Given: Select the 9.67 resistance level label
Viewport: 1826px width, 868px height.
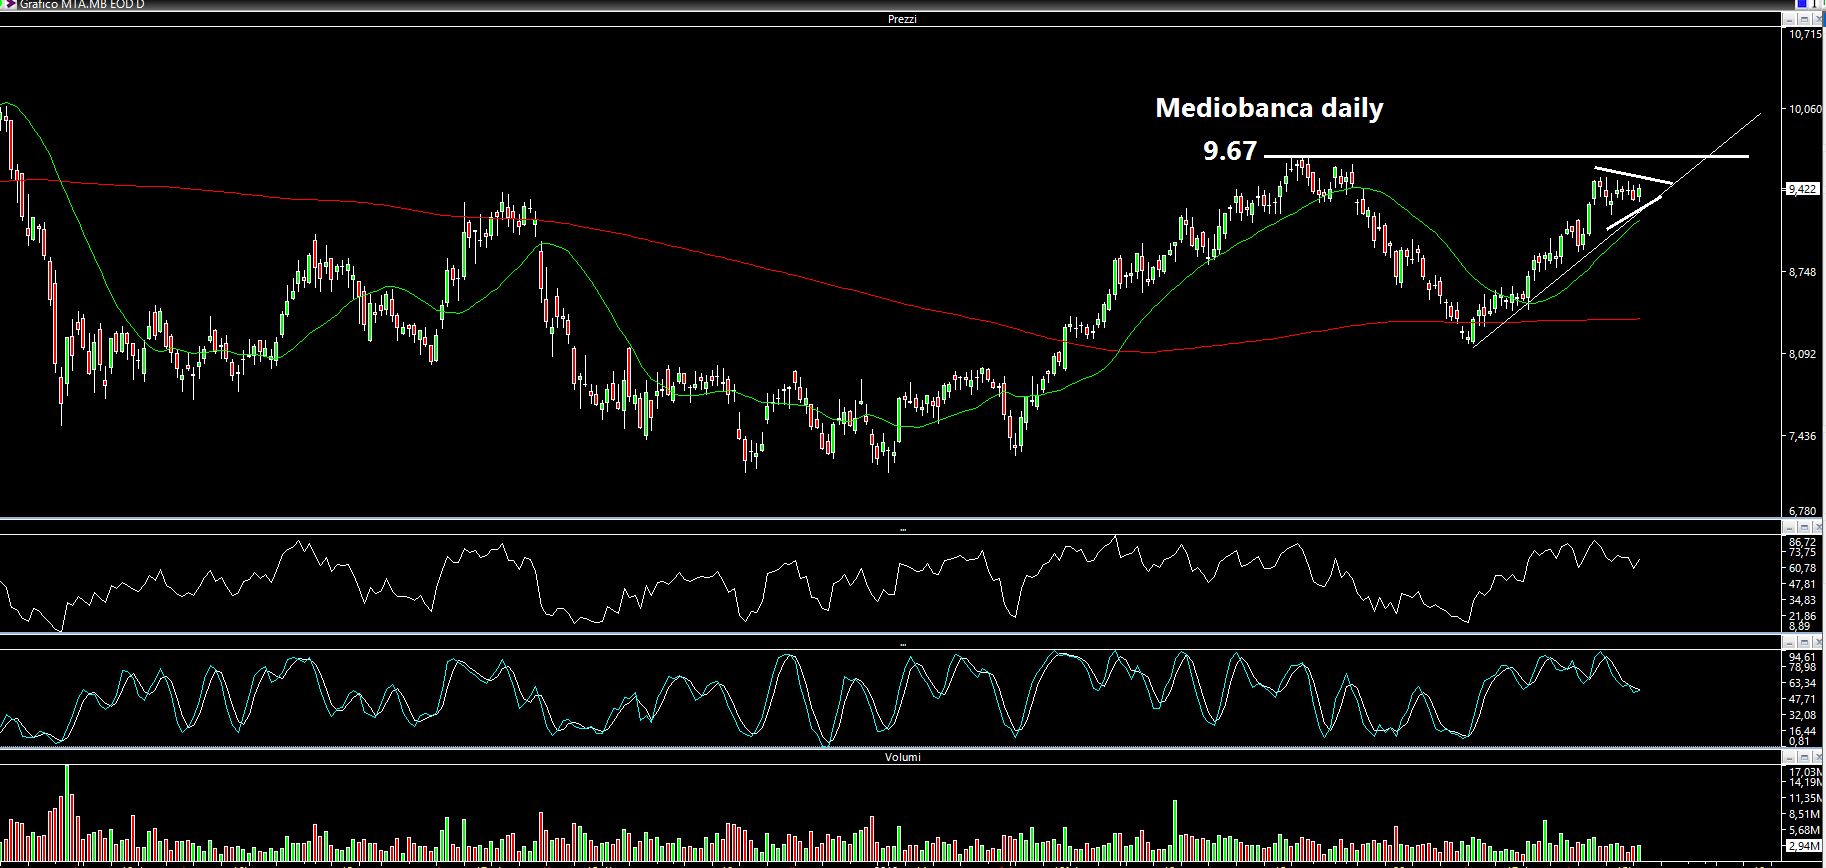Looking at the screenshot, I should [x=1230, y=151].
